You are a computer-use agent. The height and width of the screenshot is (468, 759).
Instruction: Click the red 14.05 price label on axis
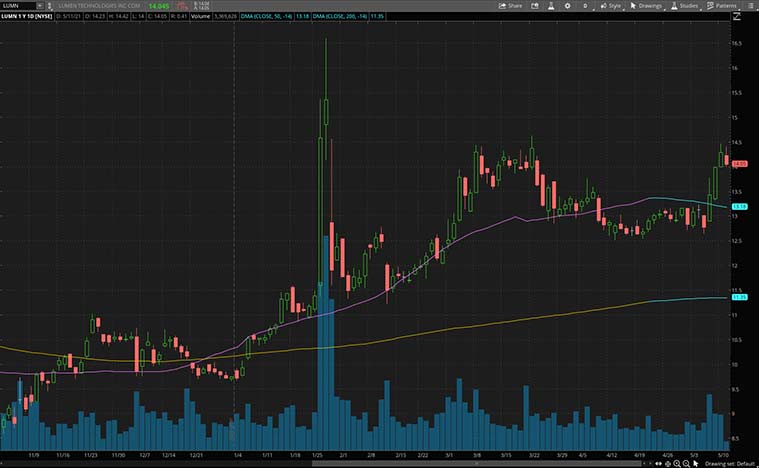coord(740,163)
